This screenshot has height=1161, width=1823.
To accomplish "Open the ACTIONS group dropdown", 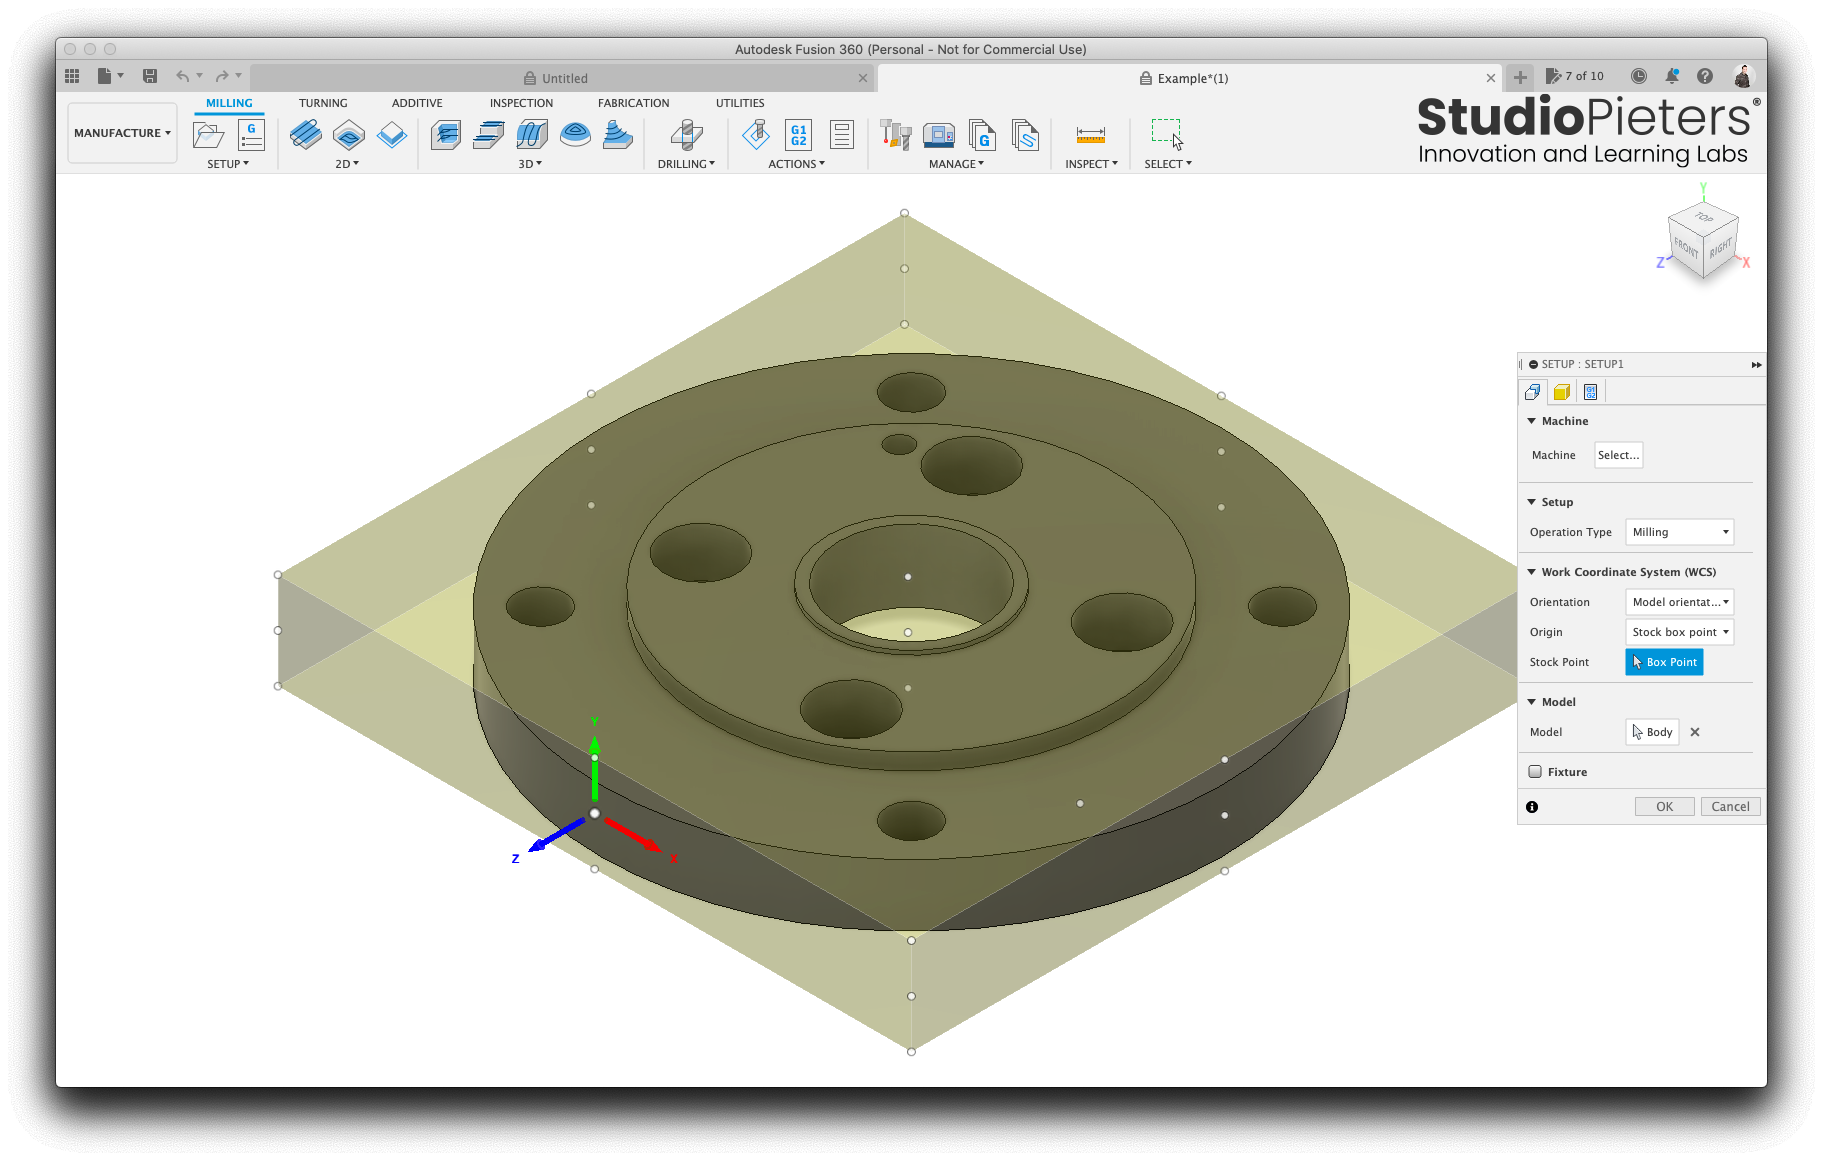I will tap(796, 164).
